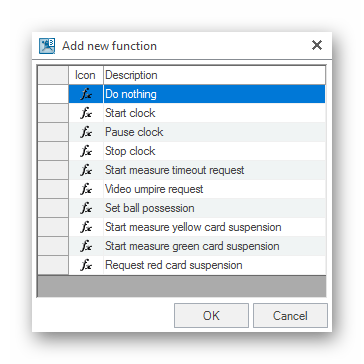Click the dialog's app icon in title bar
This screenshot has width=364, height=364.
[47, 46]
